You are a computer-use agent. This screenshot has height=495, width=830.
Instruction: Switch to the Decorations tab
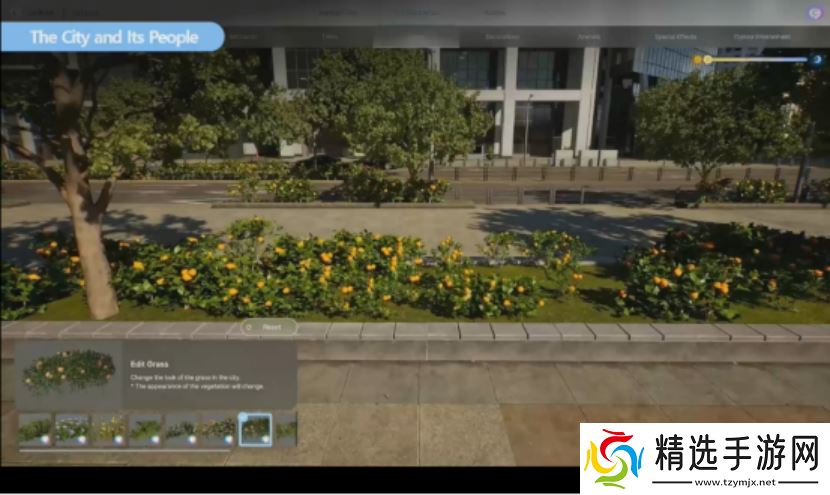pos(502,37)
